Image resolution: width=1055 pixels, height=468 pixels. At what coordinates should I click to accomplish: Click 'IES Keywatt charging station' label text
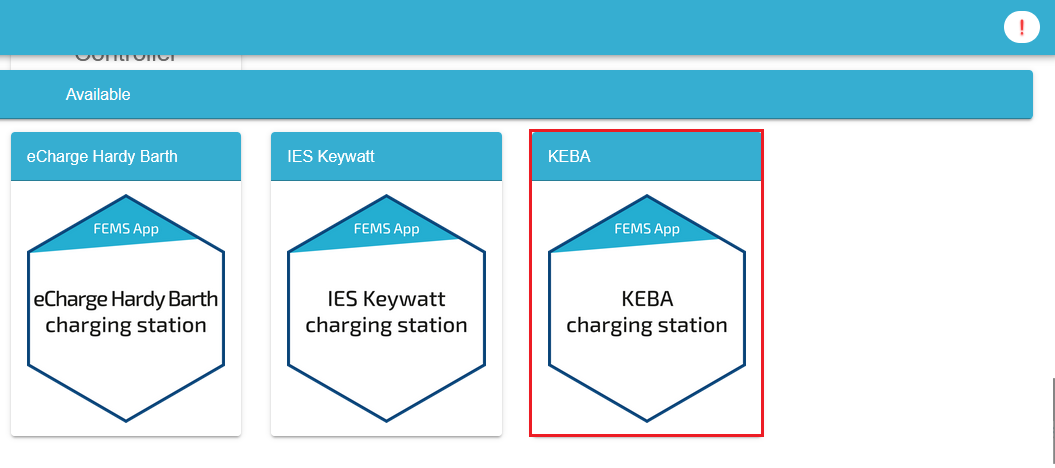point(386,312)
